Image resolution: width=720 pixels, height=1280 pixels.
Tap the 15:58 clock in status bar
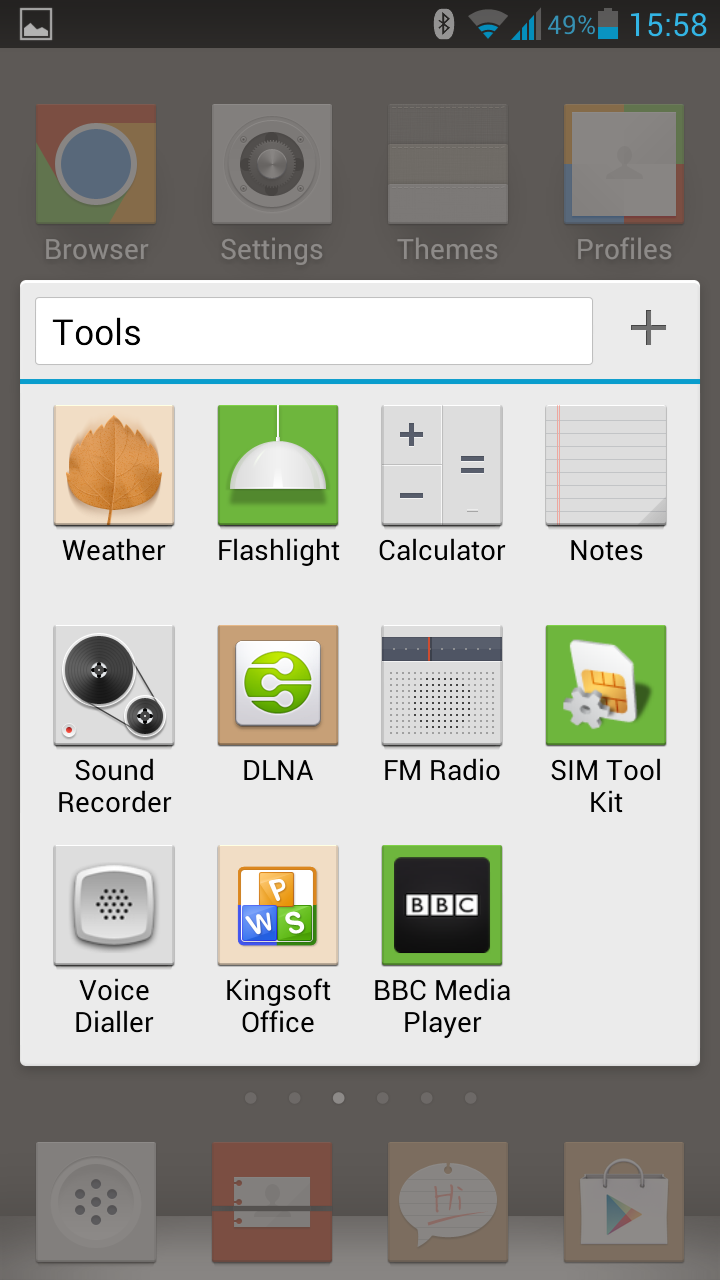click(x=668, y=24)
